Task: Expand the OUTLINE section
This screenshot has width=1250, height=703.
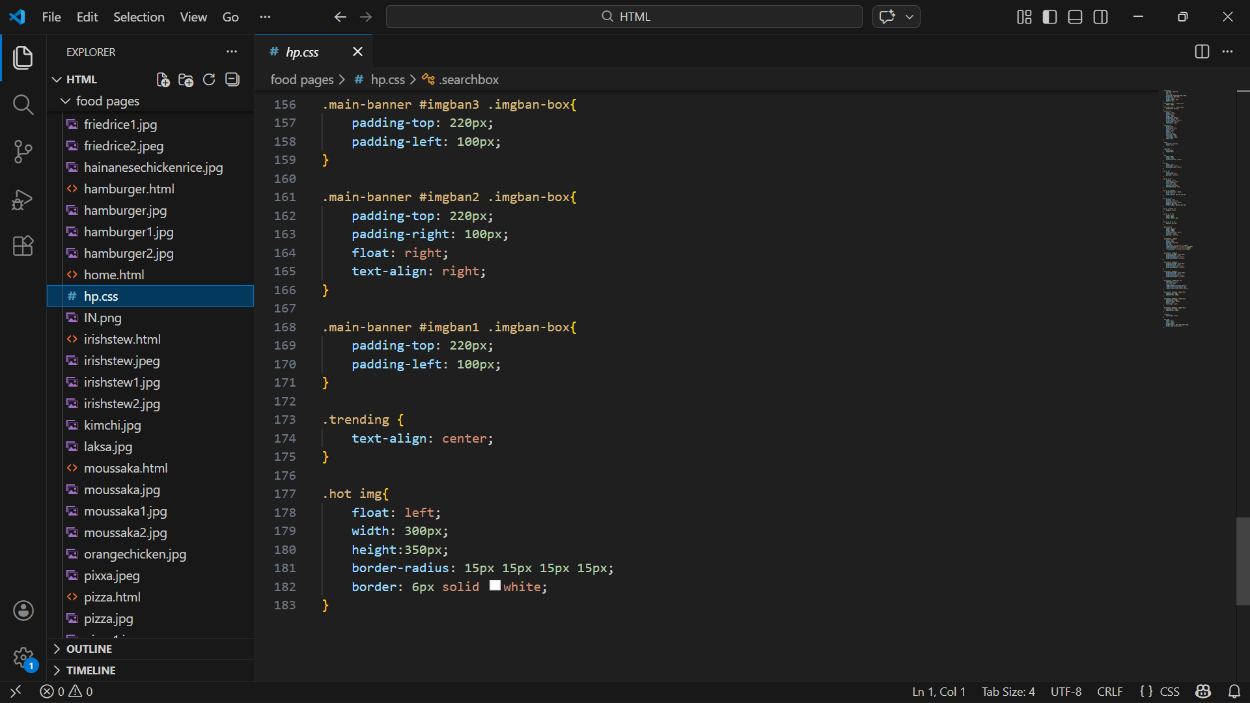Action: click(x=89, y=649)
